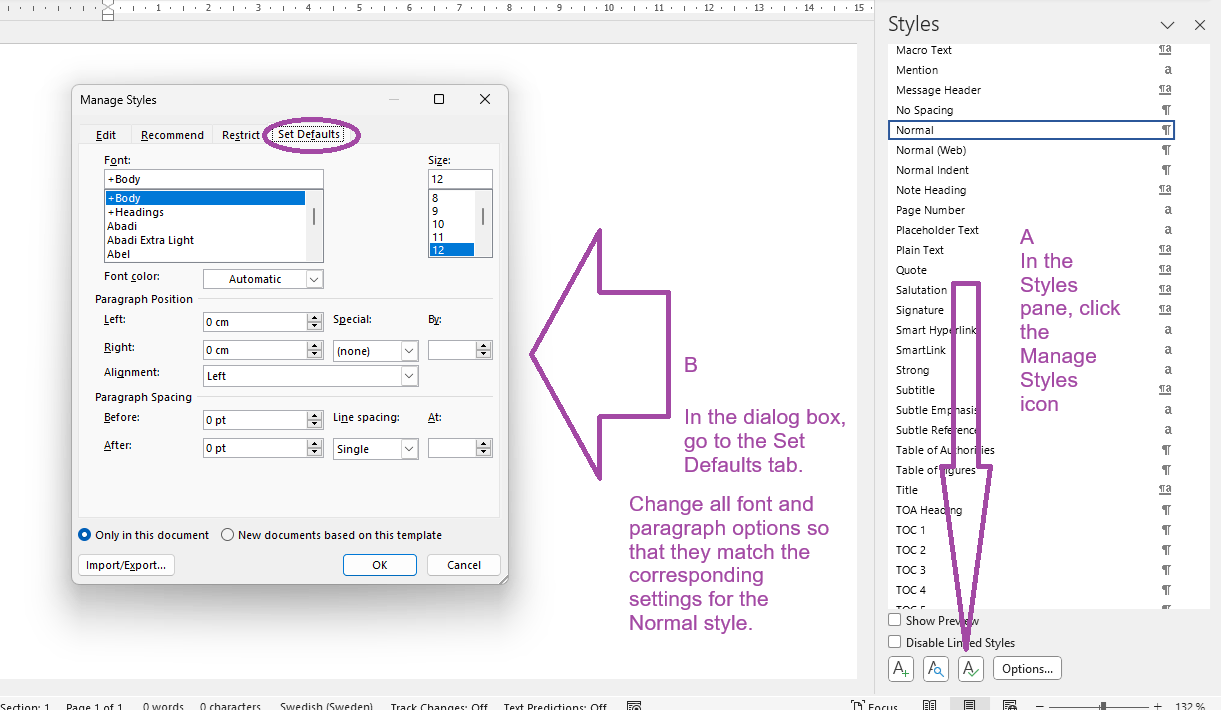Choose Abel in the font list

(205, 254)
